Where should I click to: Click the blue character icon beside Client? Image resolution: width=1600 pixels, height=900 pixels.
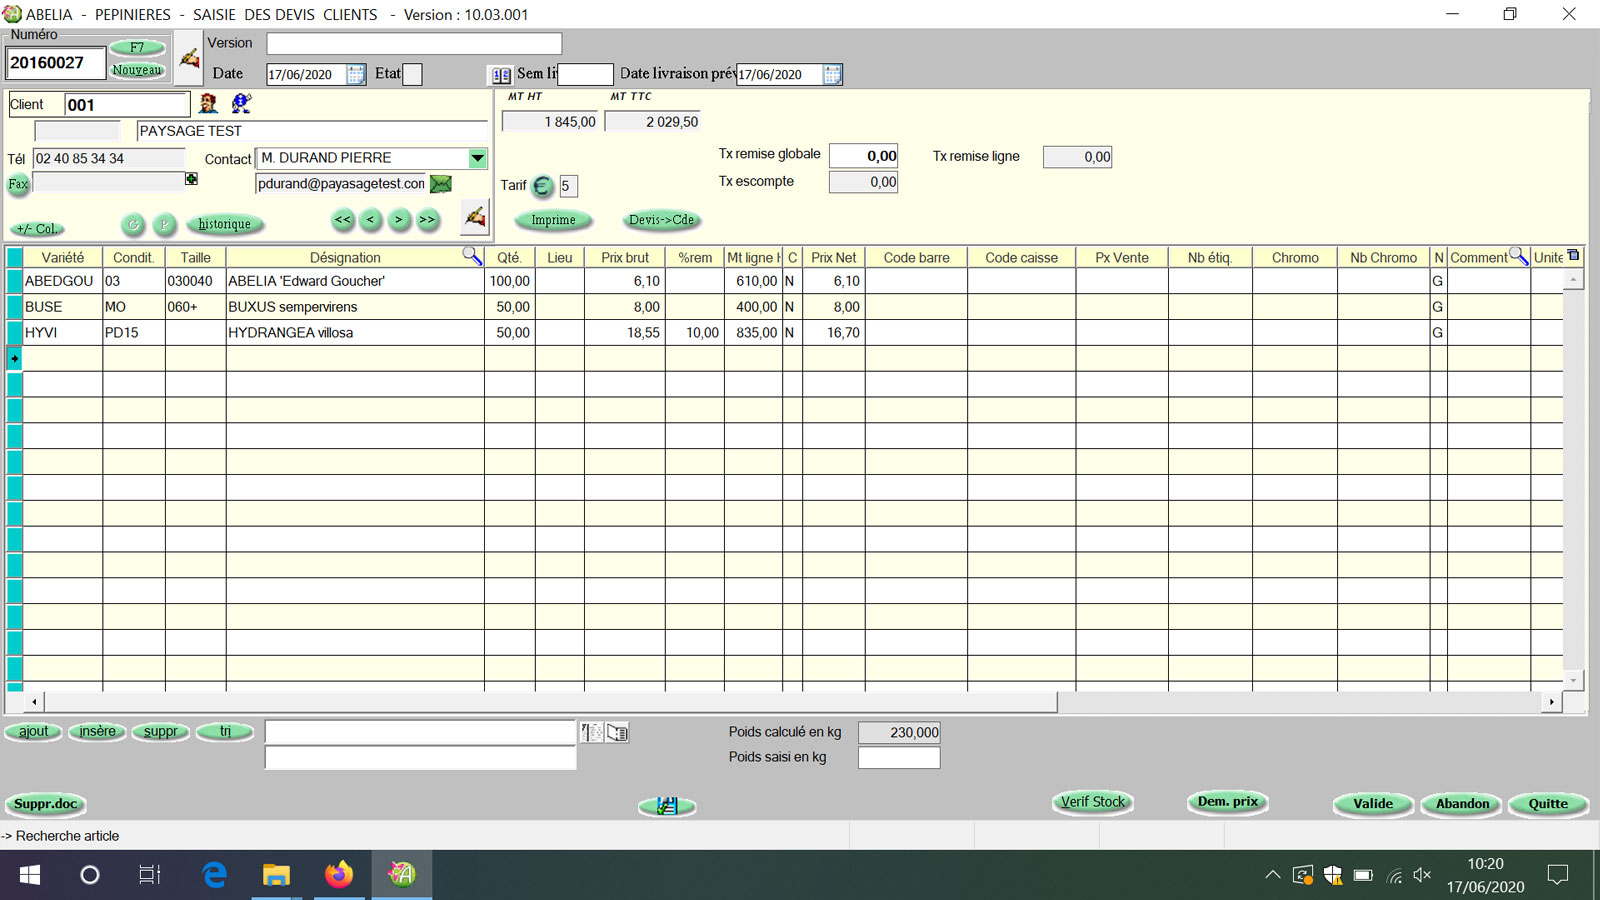point(241,103)
